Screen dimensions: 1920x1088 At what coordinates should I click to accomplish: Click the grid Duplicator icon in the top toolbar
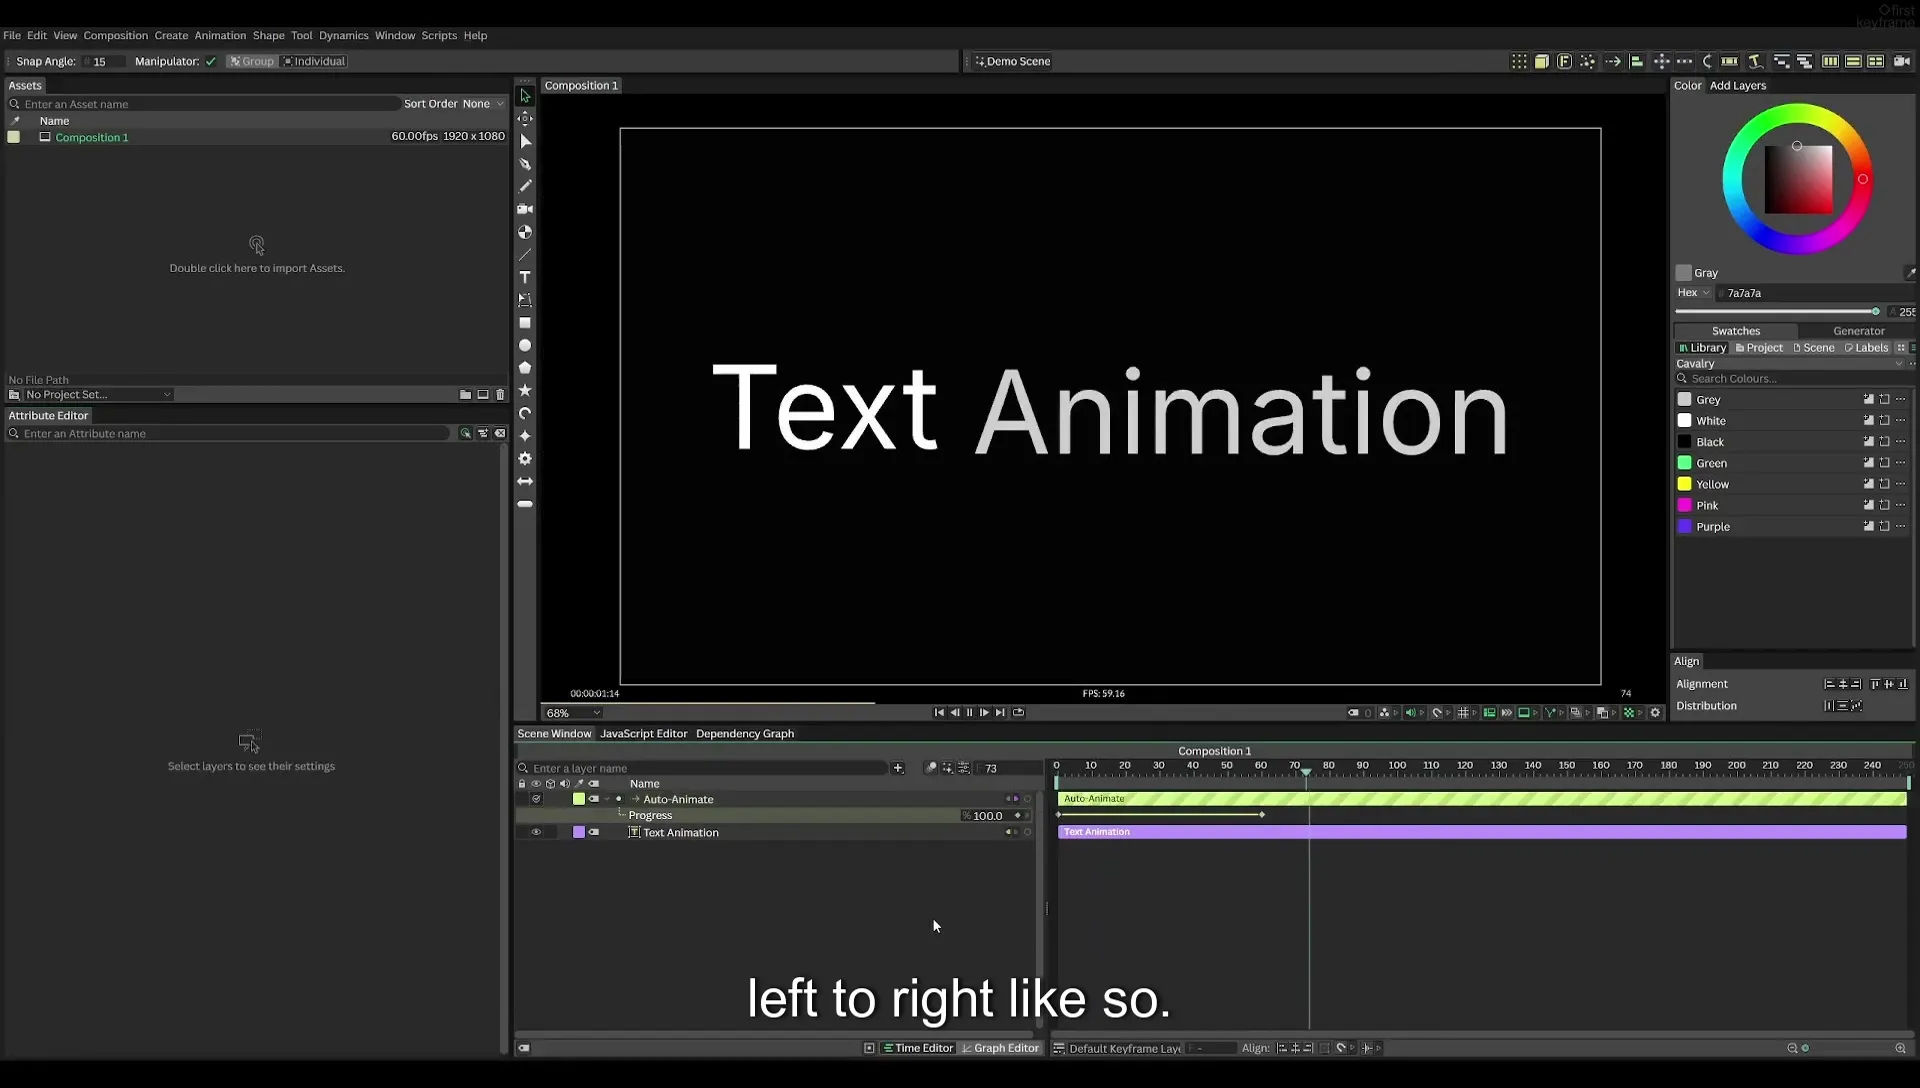pyautogui.click(x=1519, y=61)
